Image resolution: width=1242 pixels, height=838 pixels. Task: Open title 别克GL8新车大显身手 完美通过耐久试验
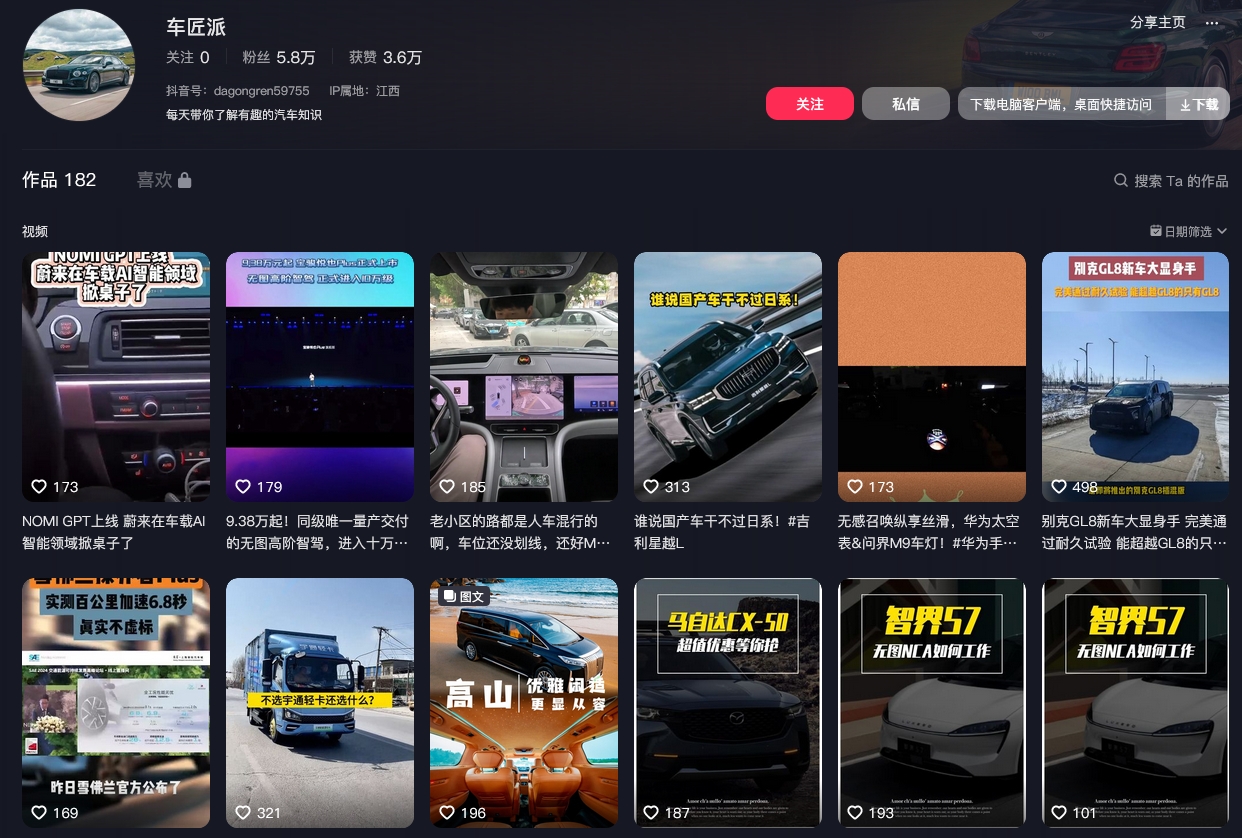tap(1134, 532)
